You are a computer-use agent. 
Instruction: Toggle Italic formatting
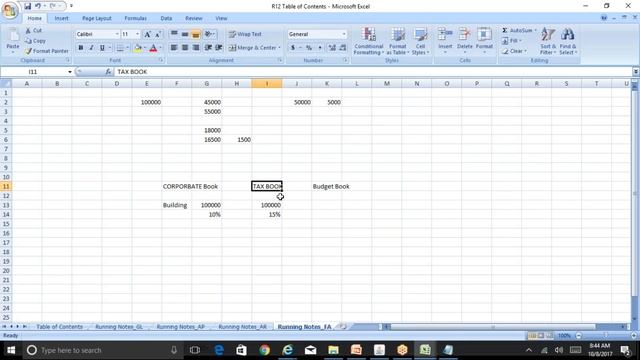point(91,48)
